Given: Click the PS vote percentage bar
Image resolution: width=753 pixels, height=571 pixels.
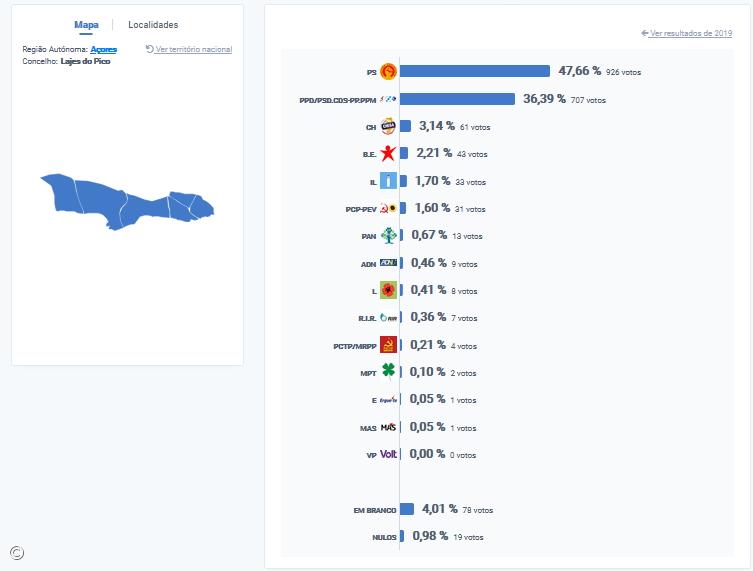Looking at the screenshot, I should tap(475, 71).
